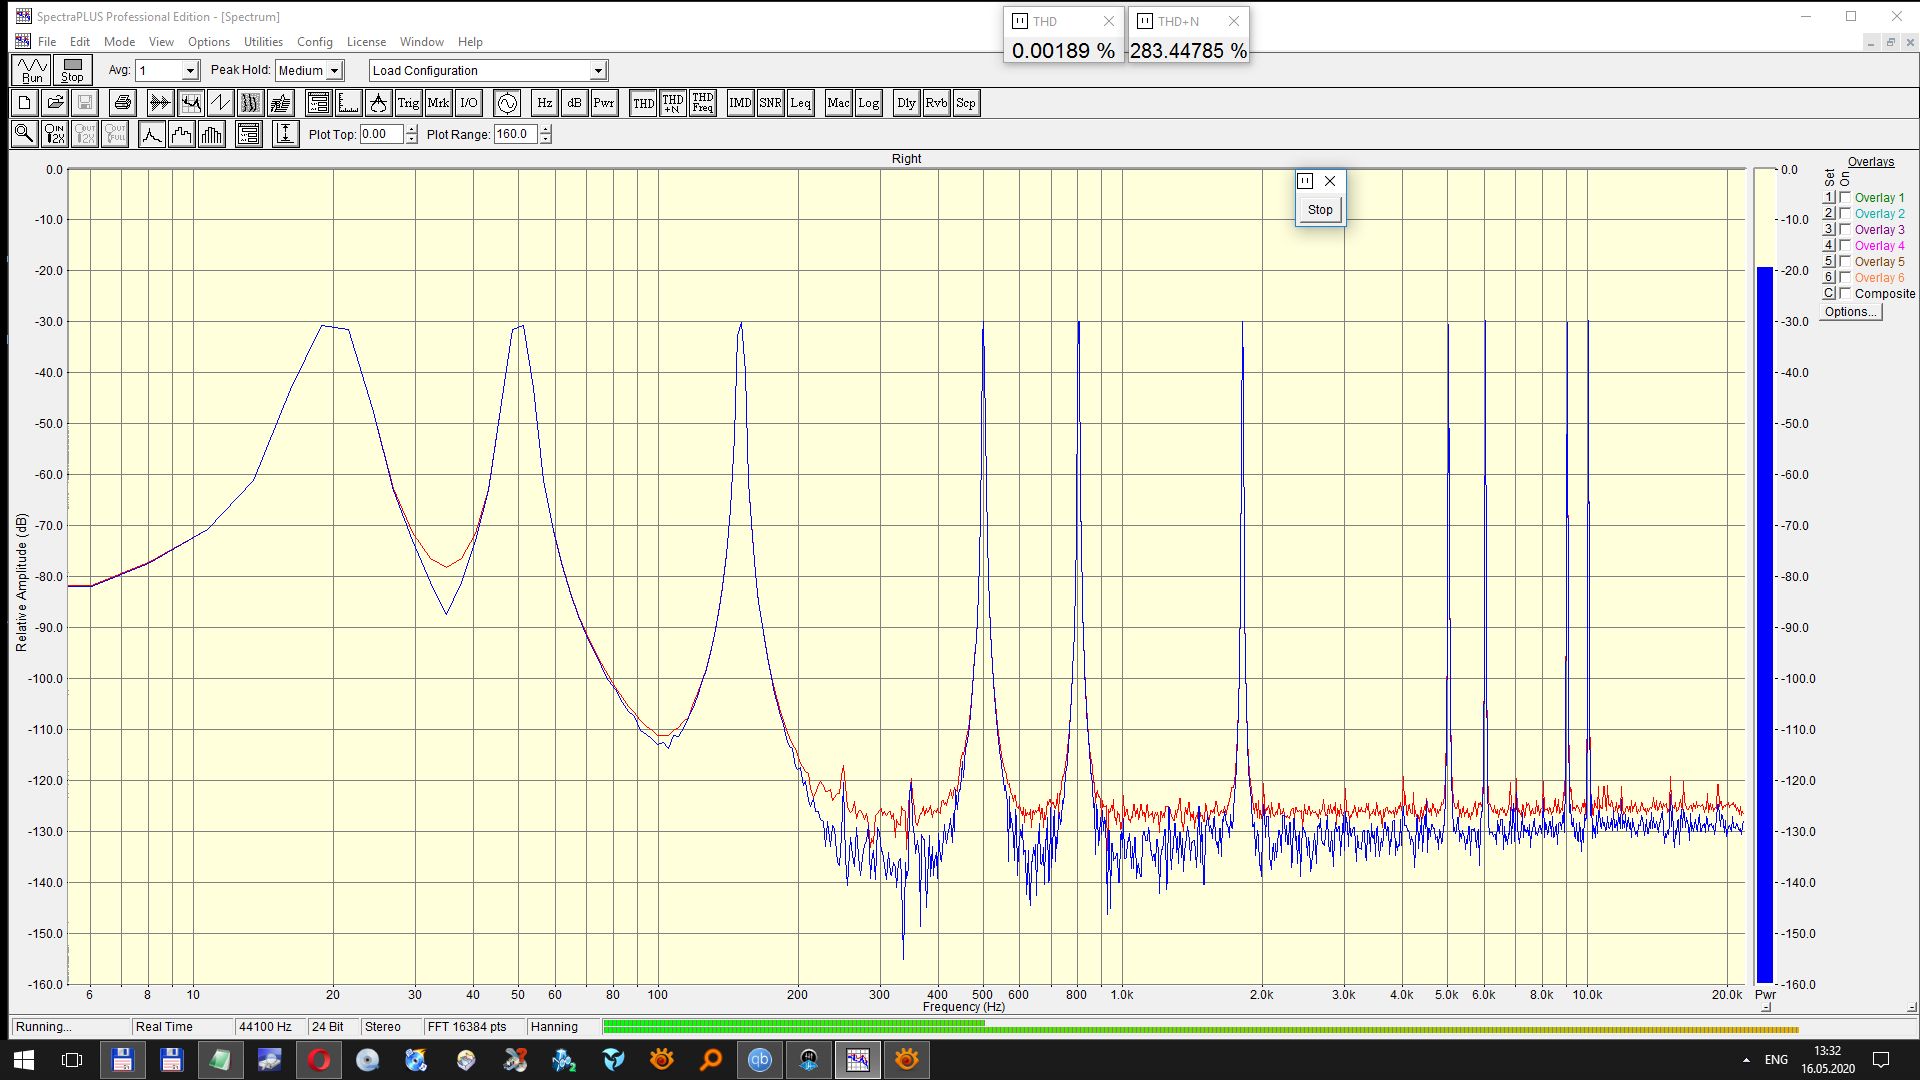The height and width of the screenshot is (1080, 1920).
Task: Enable the Overlay 1 checkbox
Action: [1845, 198]
